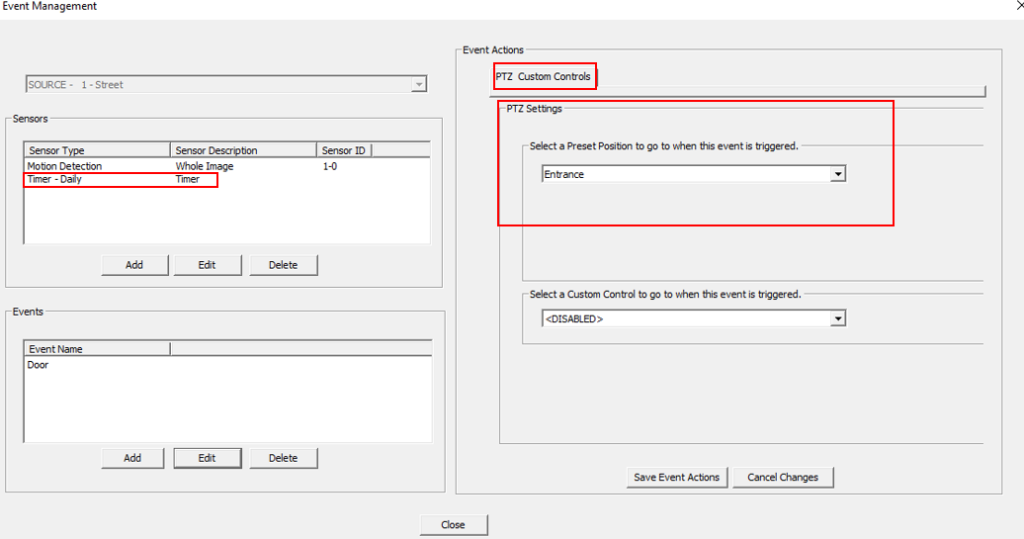Click Delete button under Events list
This screenshot has height=539, width=1024.
(283, 458)
